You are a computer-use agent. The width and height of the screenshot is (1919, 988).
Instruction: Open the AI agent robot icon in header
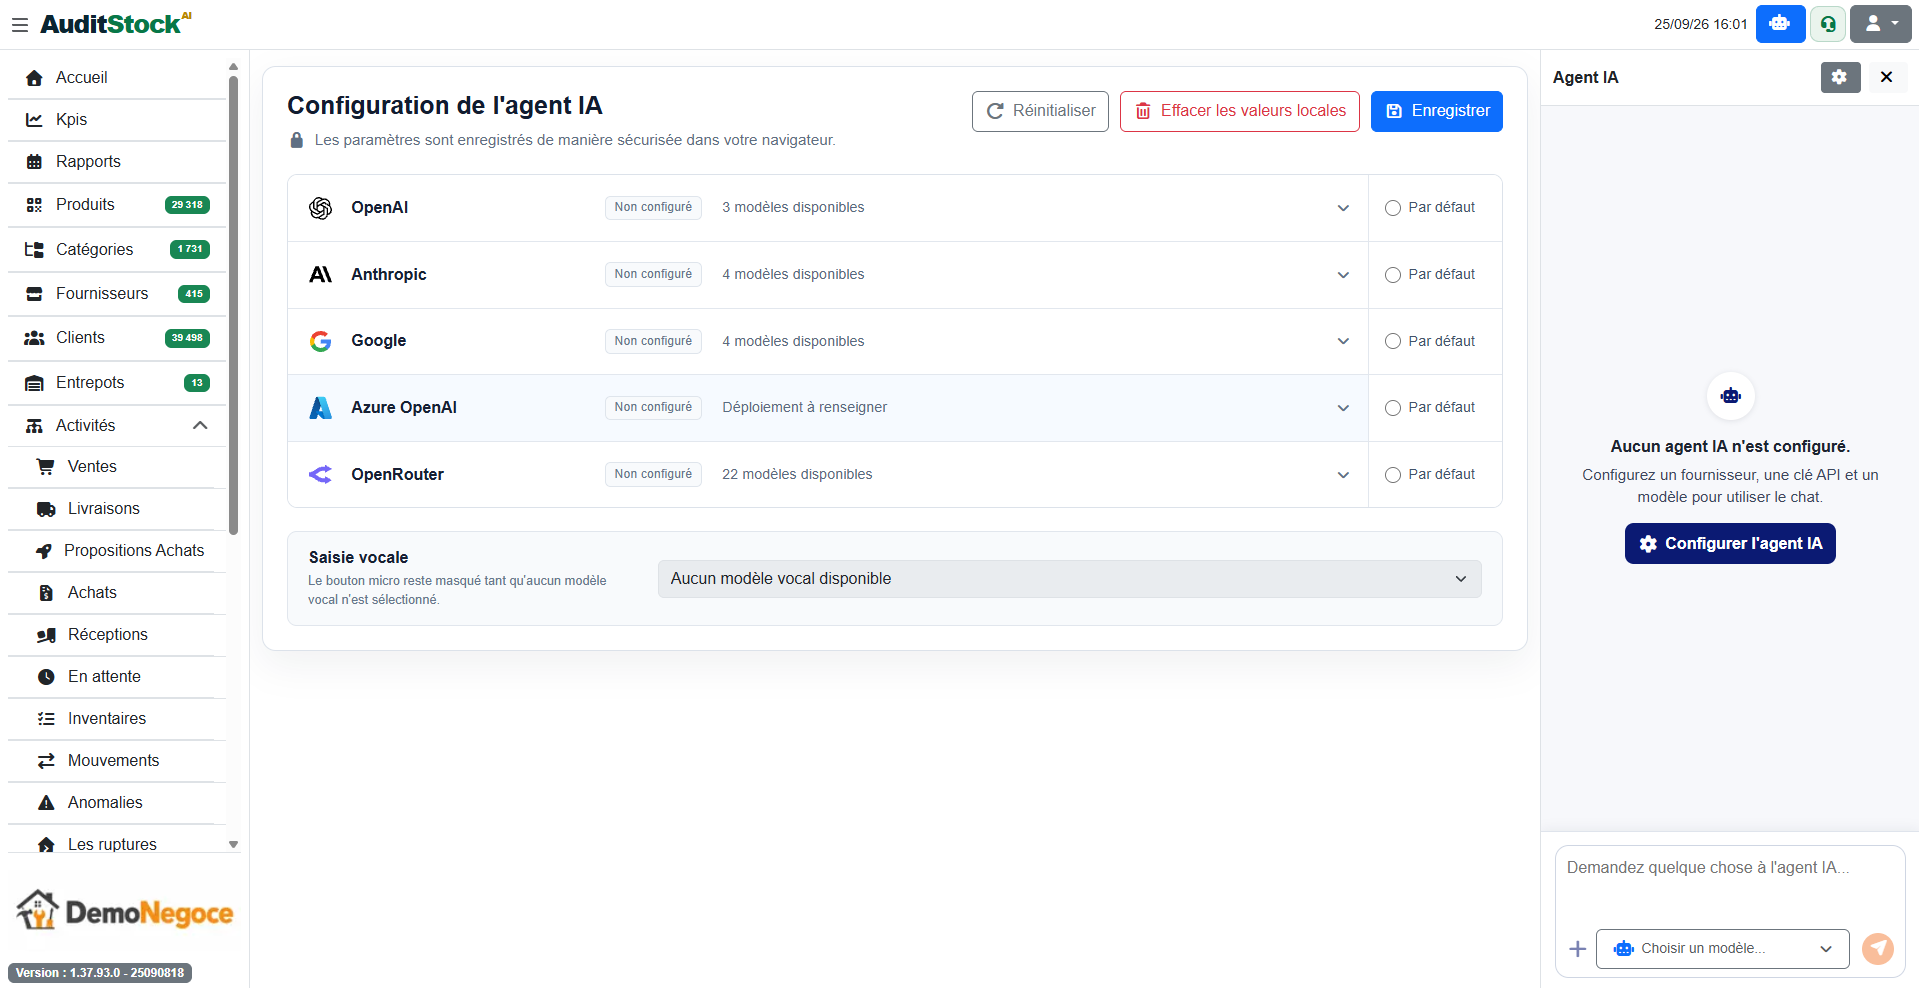(1780, 24)
